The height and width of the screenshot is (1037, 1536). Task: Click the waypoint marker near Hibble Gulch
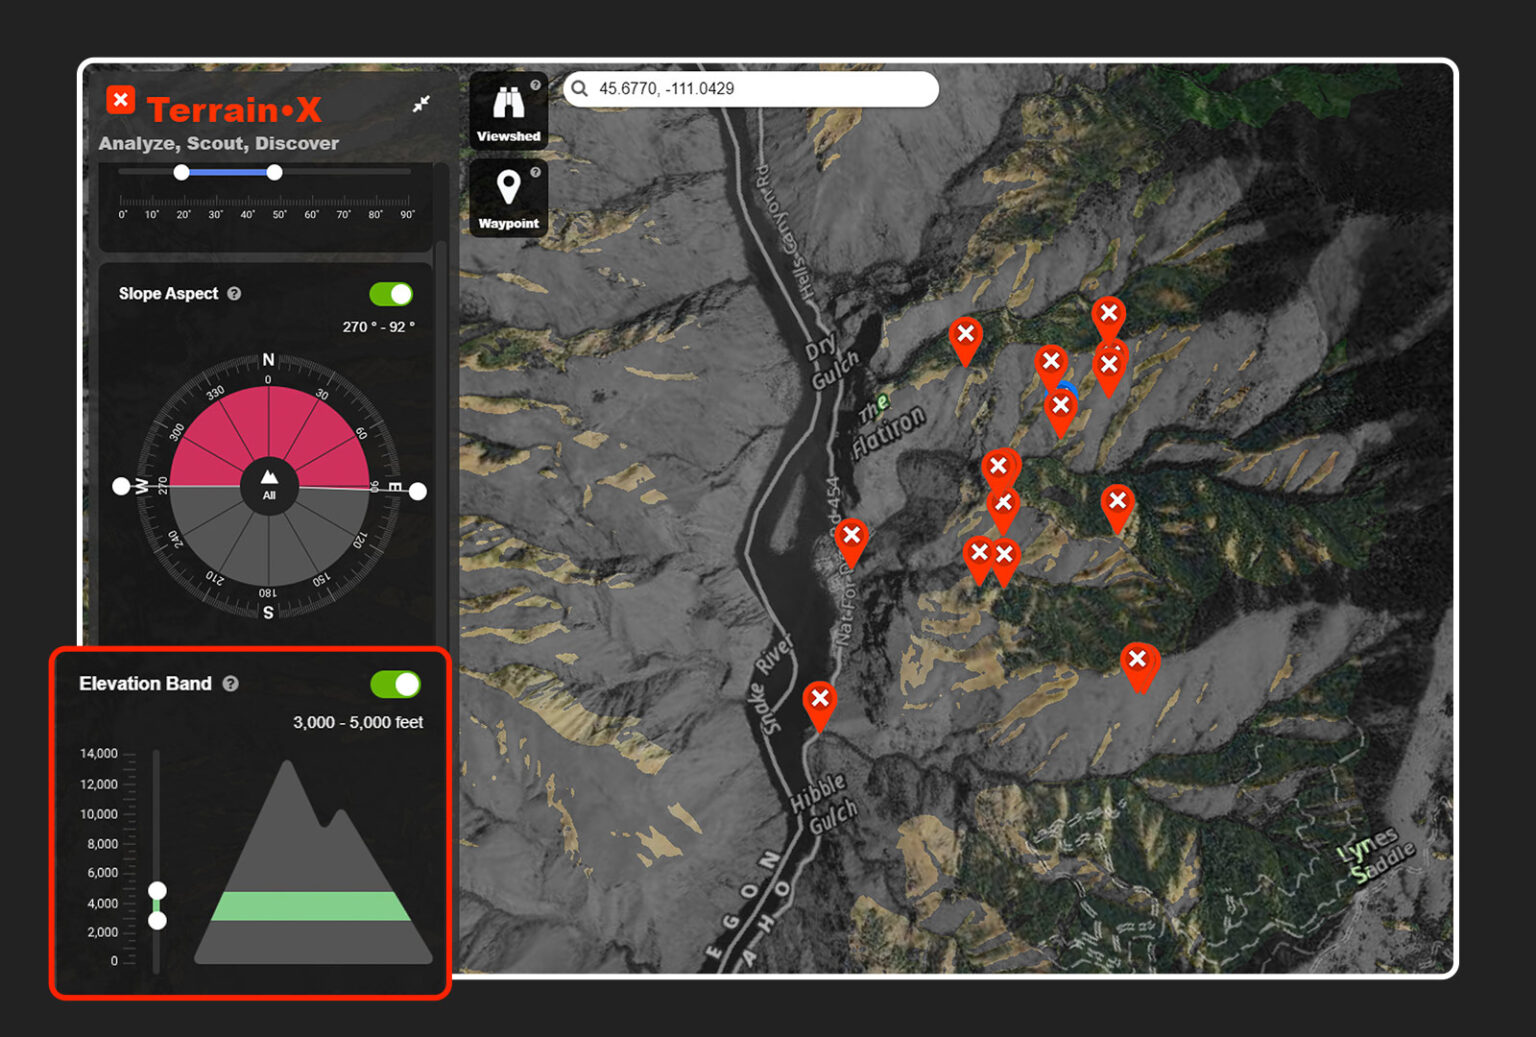[x=819, y=700]
